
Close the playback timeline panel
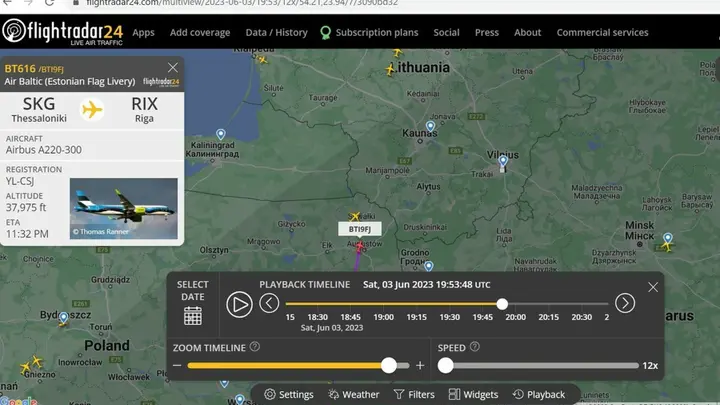pos(652,287)
